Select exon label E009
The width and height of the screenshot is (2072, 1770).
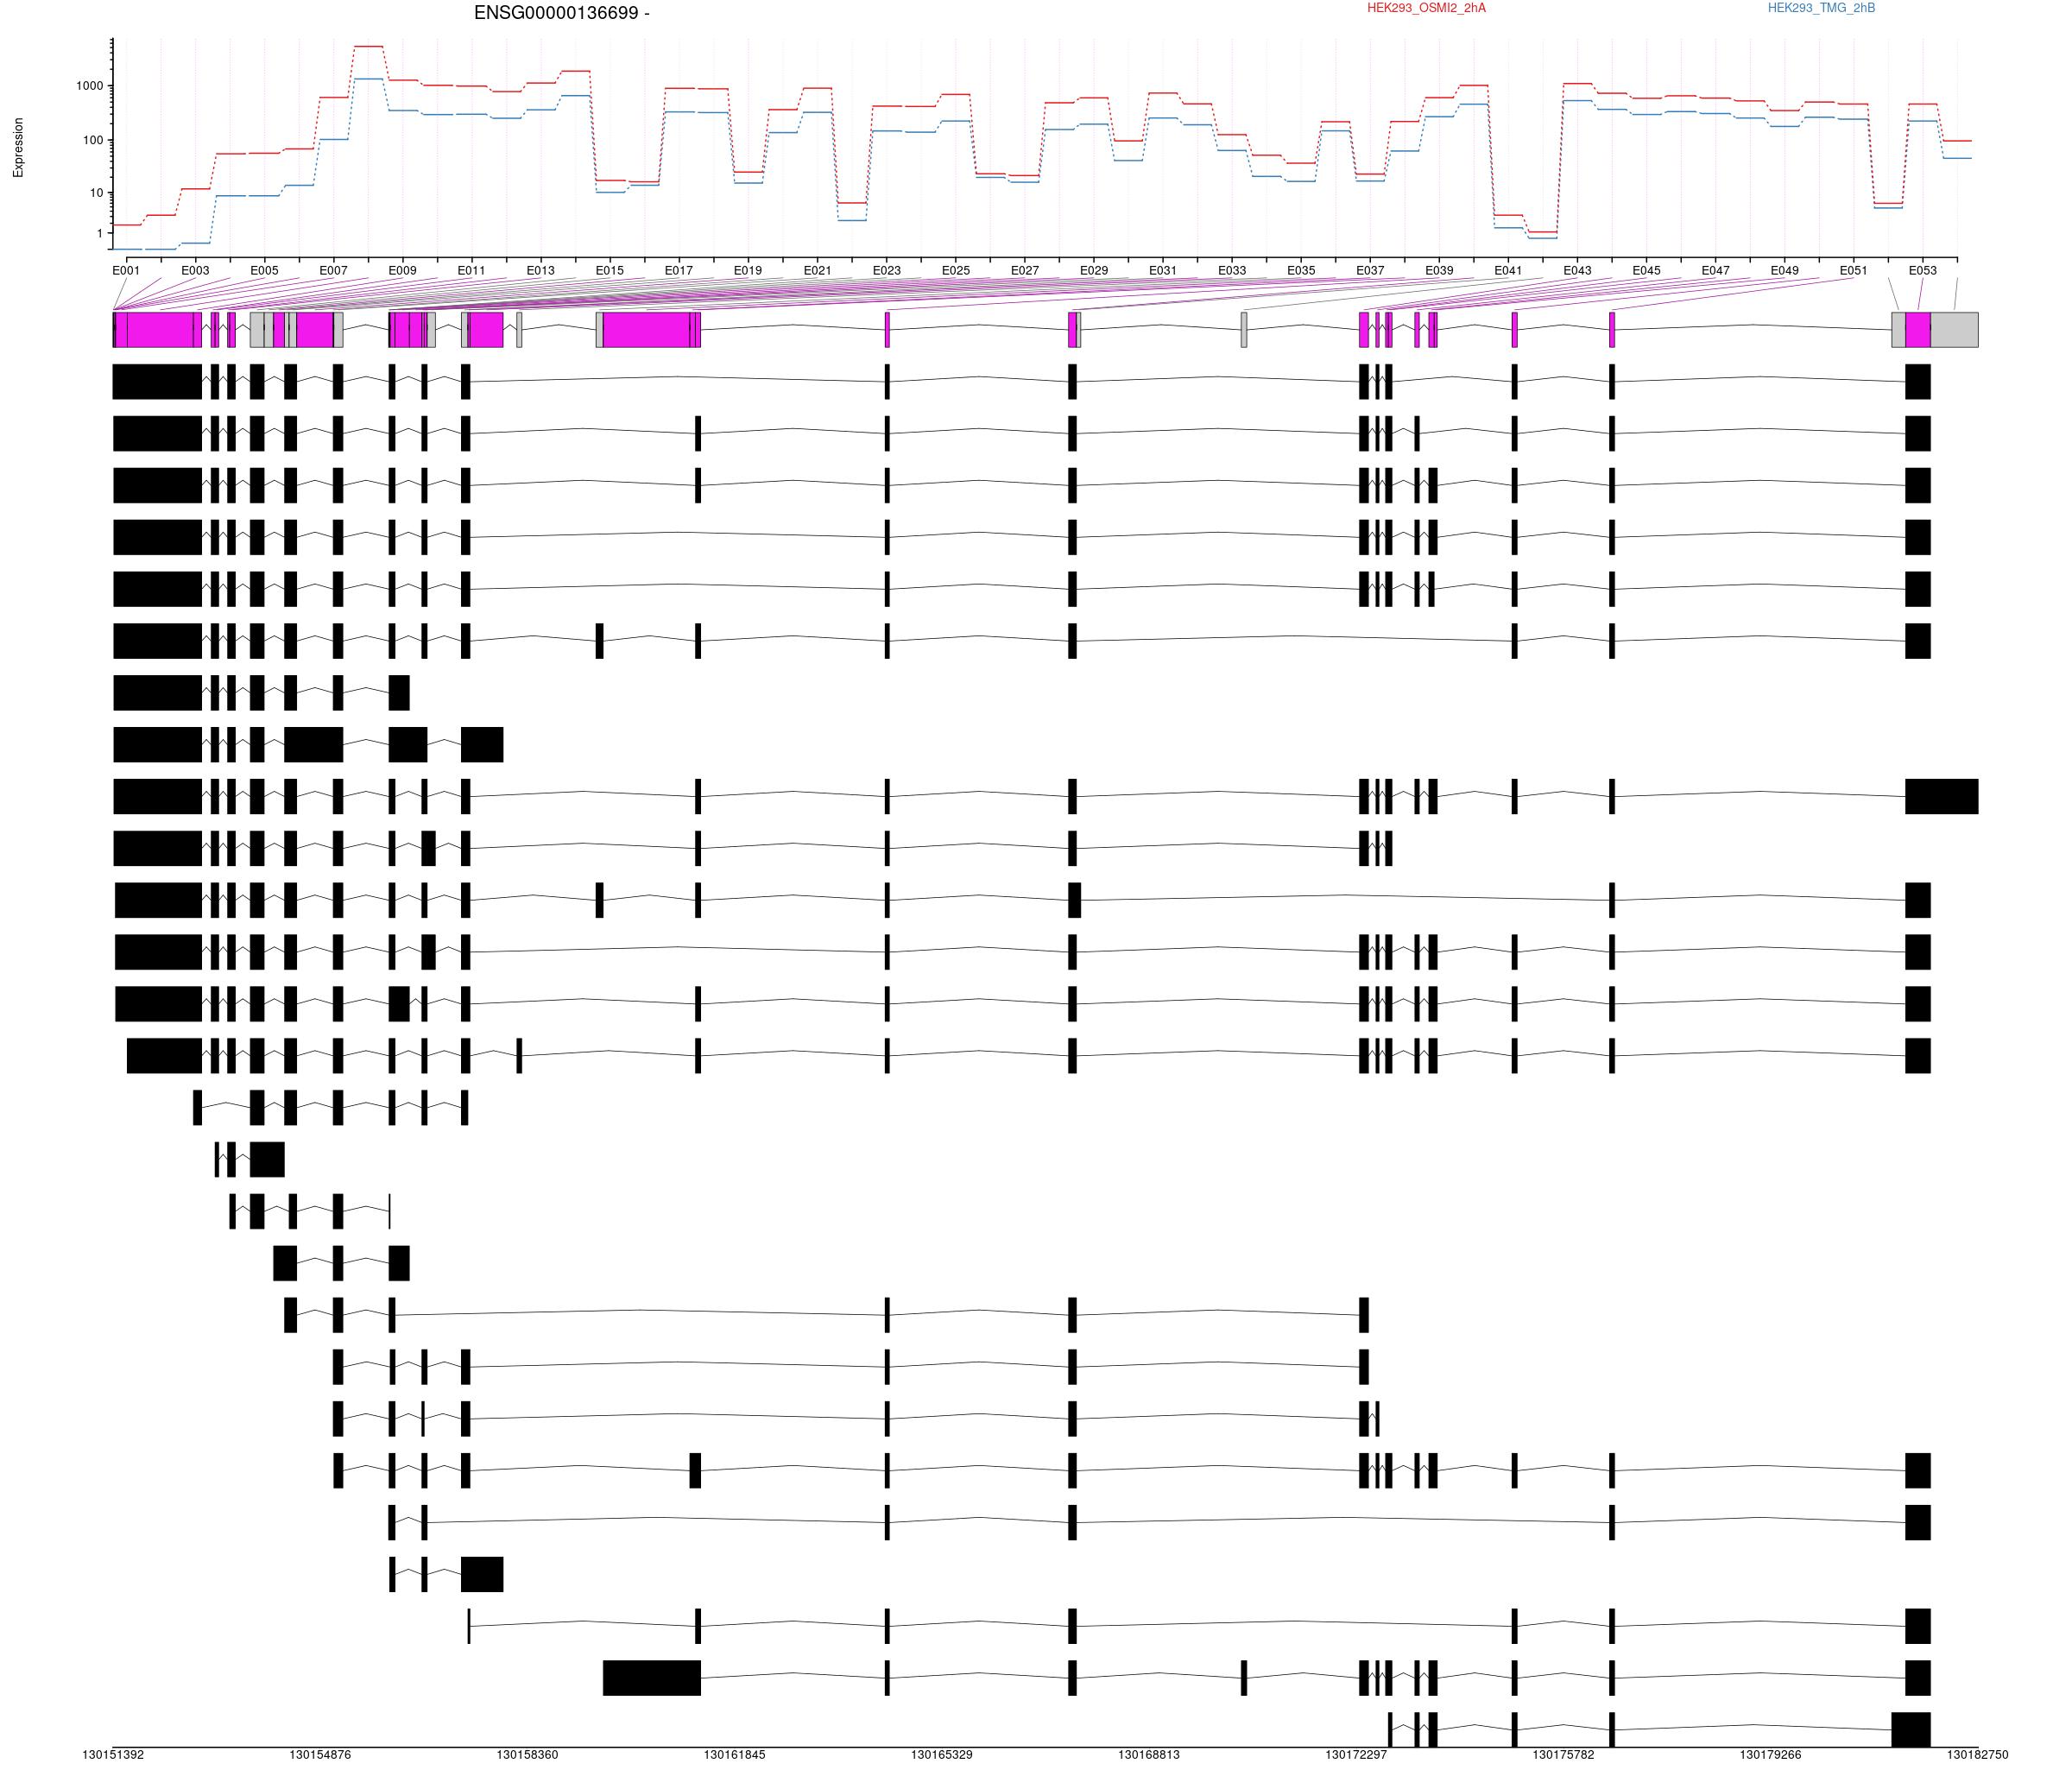402,270
